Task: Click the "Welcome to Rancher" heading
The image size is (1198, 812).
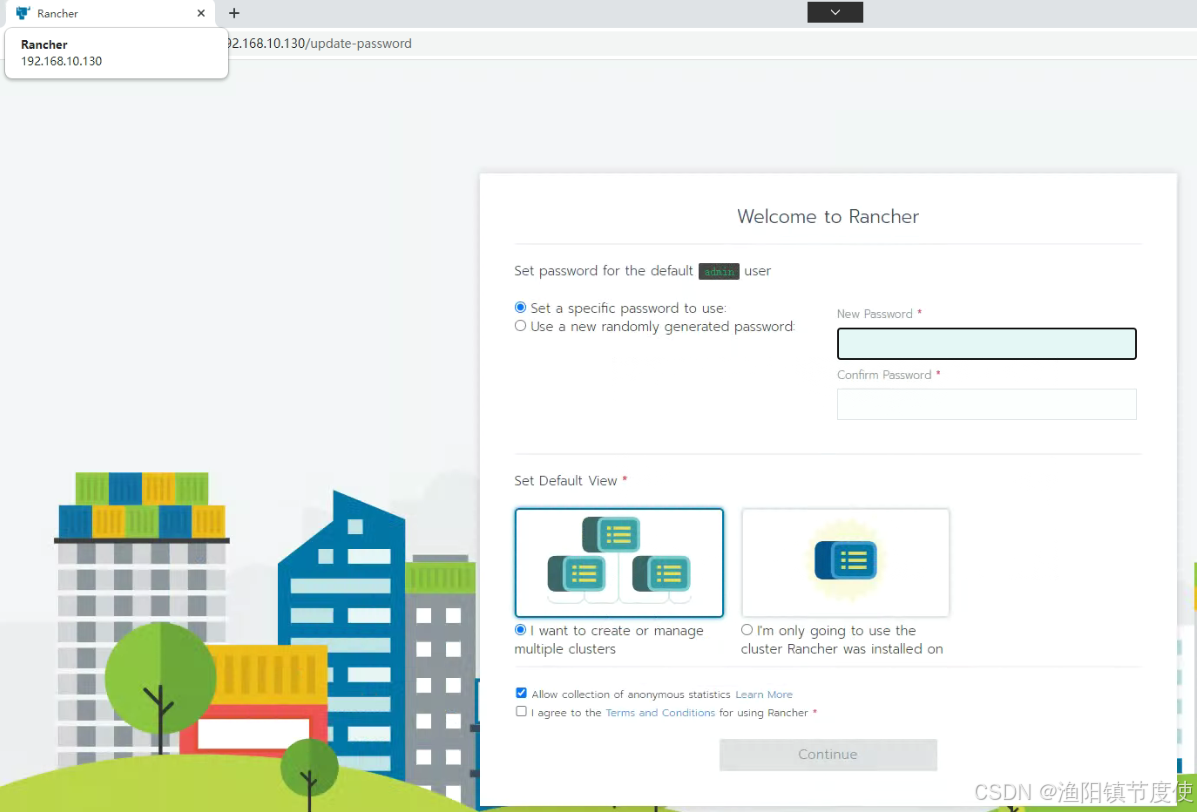Action: pyautogui.click(x=827, y=216)
